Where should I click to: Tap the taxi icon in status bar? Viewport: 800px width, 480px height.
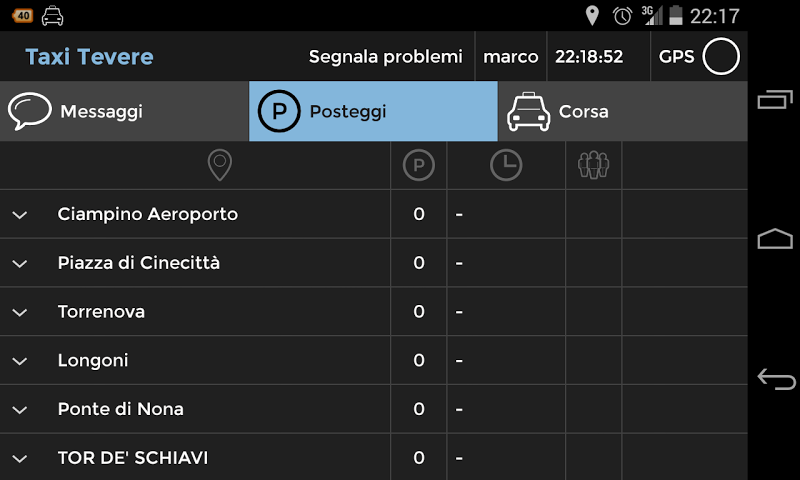tap(52, 15)
